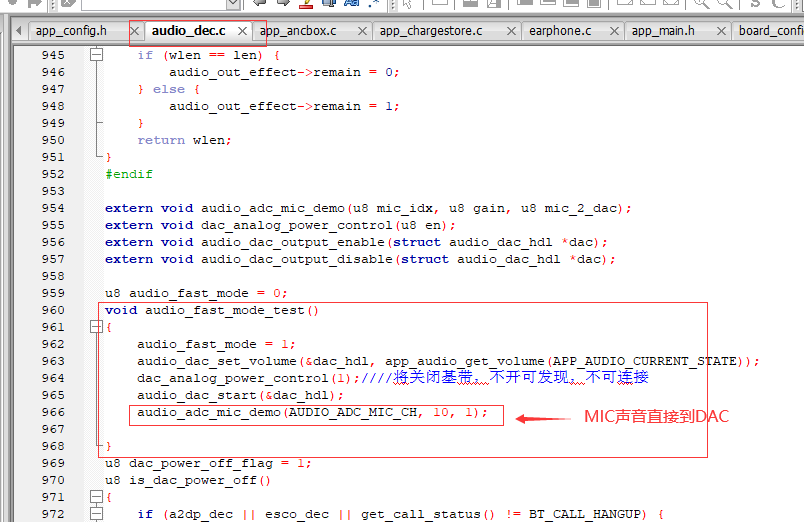Click the audio_adc_mic_demo extern declaration
The width and height of the screenshot is (804, 522).
click(x=368, y=208)
